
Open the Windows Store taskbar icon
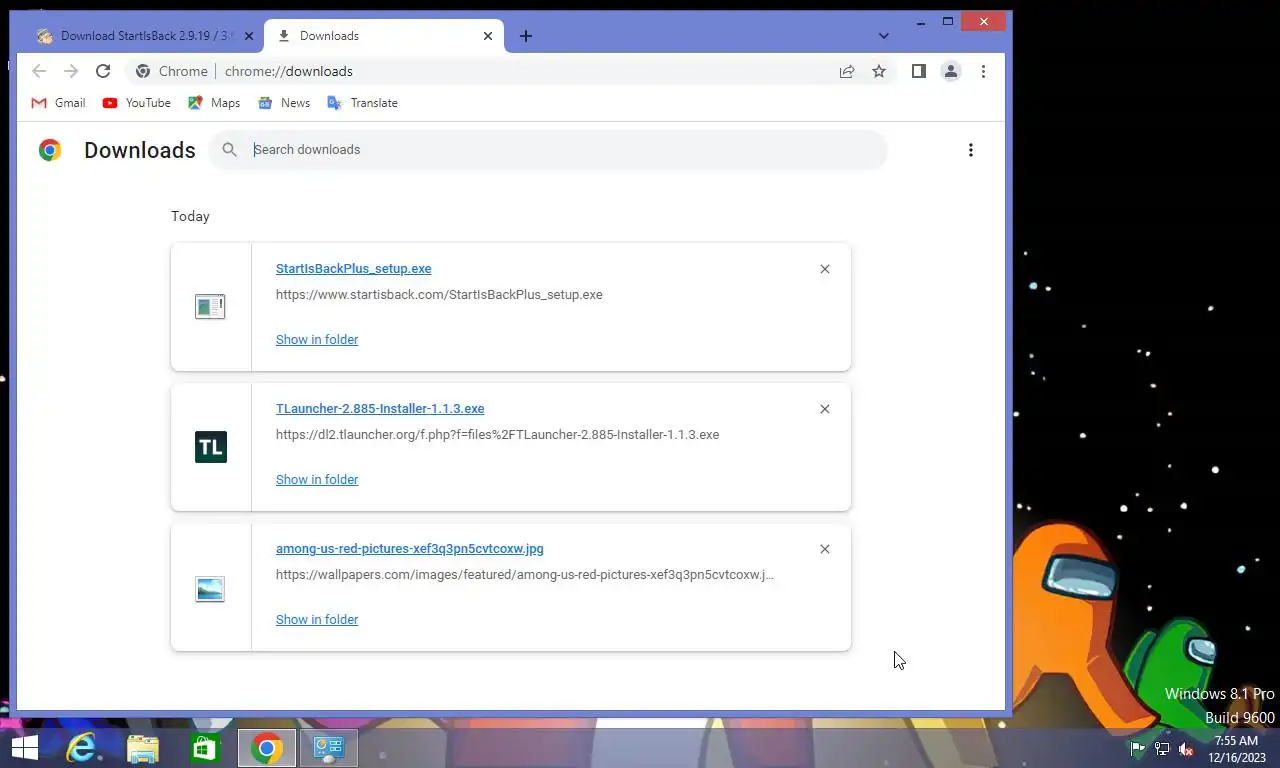tap(205, 748)
